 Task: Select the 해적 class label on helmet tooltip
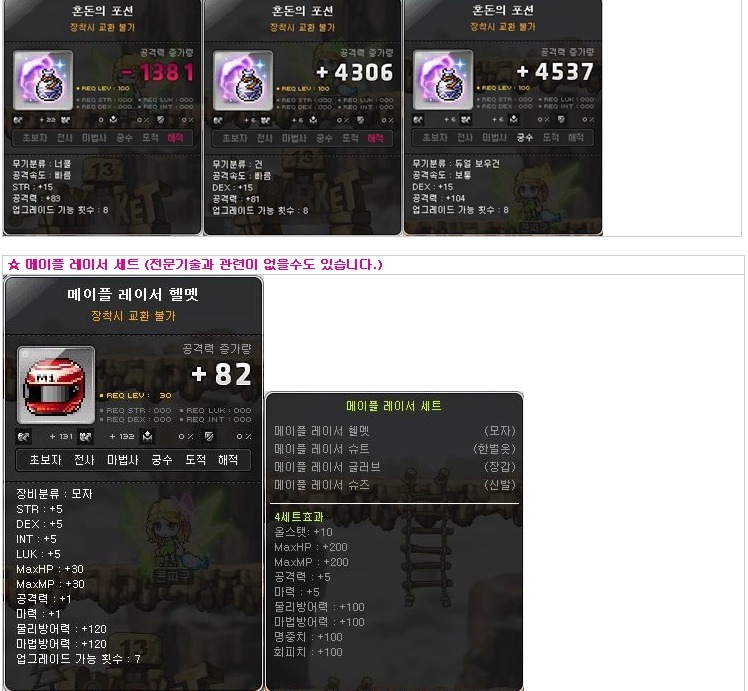coord(228,460)
